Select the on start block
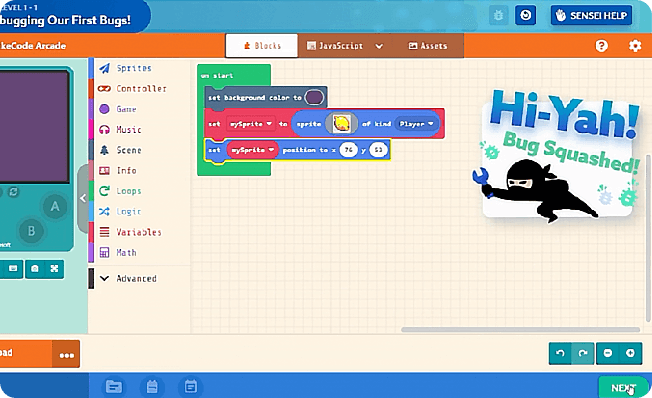Image resolution: width=652 pixels, height=398 pixels. click(217, 76)
